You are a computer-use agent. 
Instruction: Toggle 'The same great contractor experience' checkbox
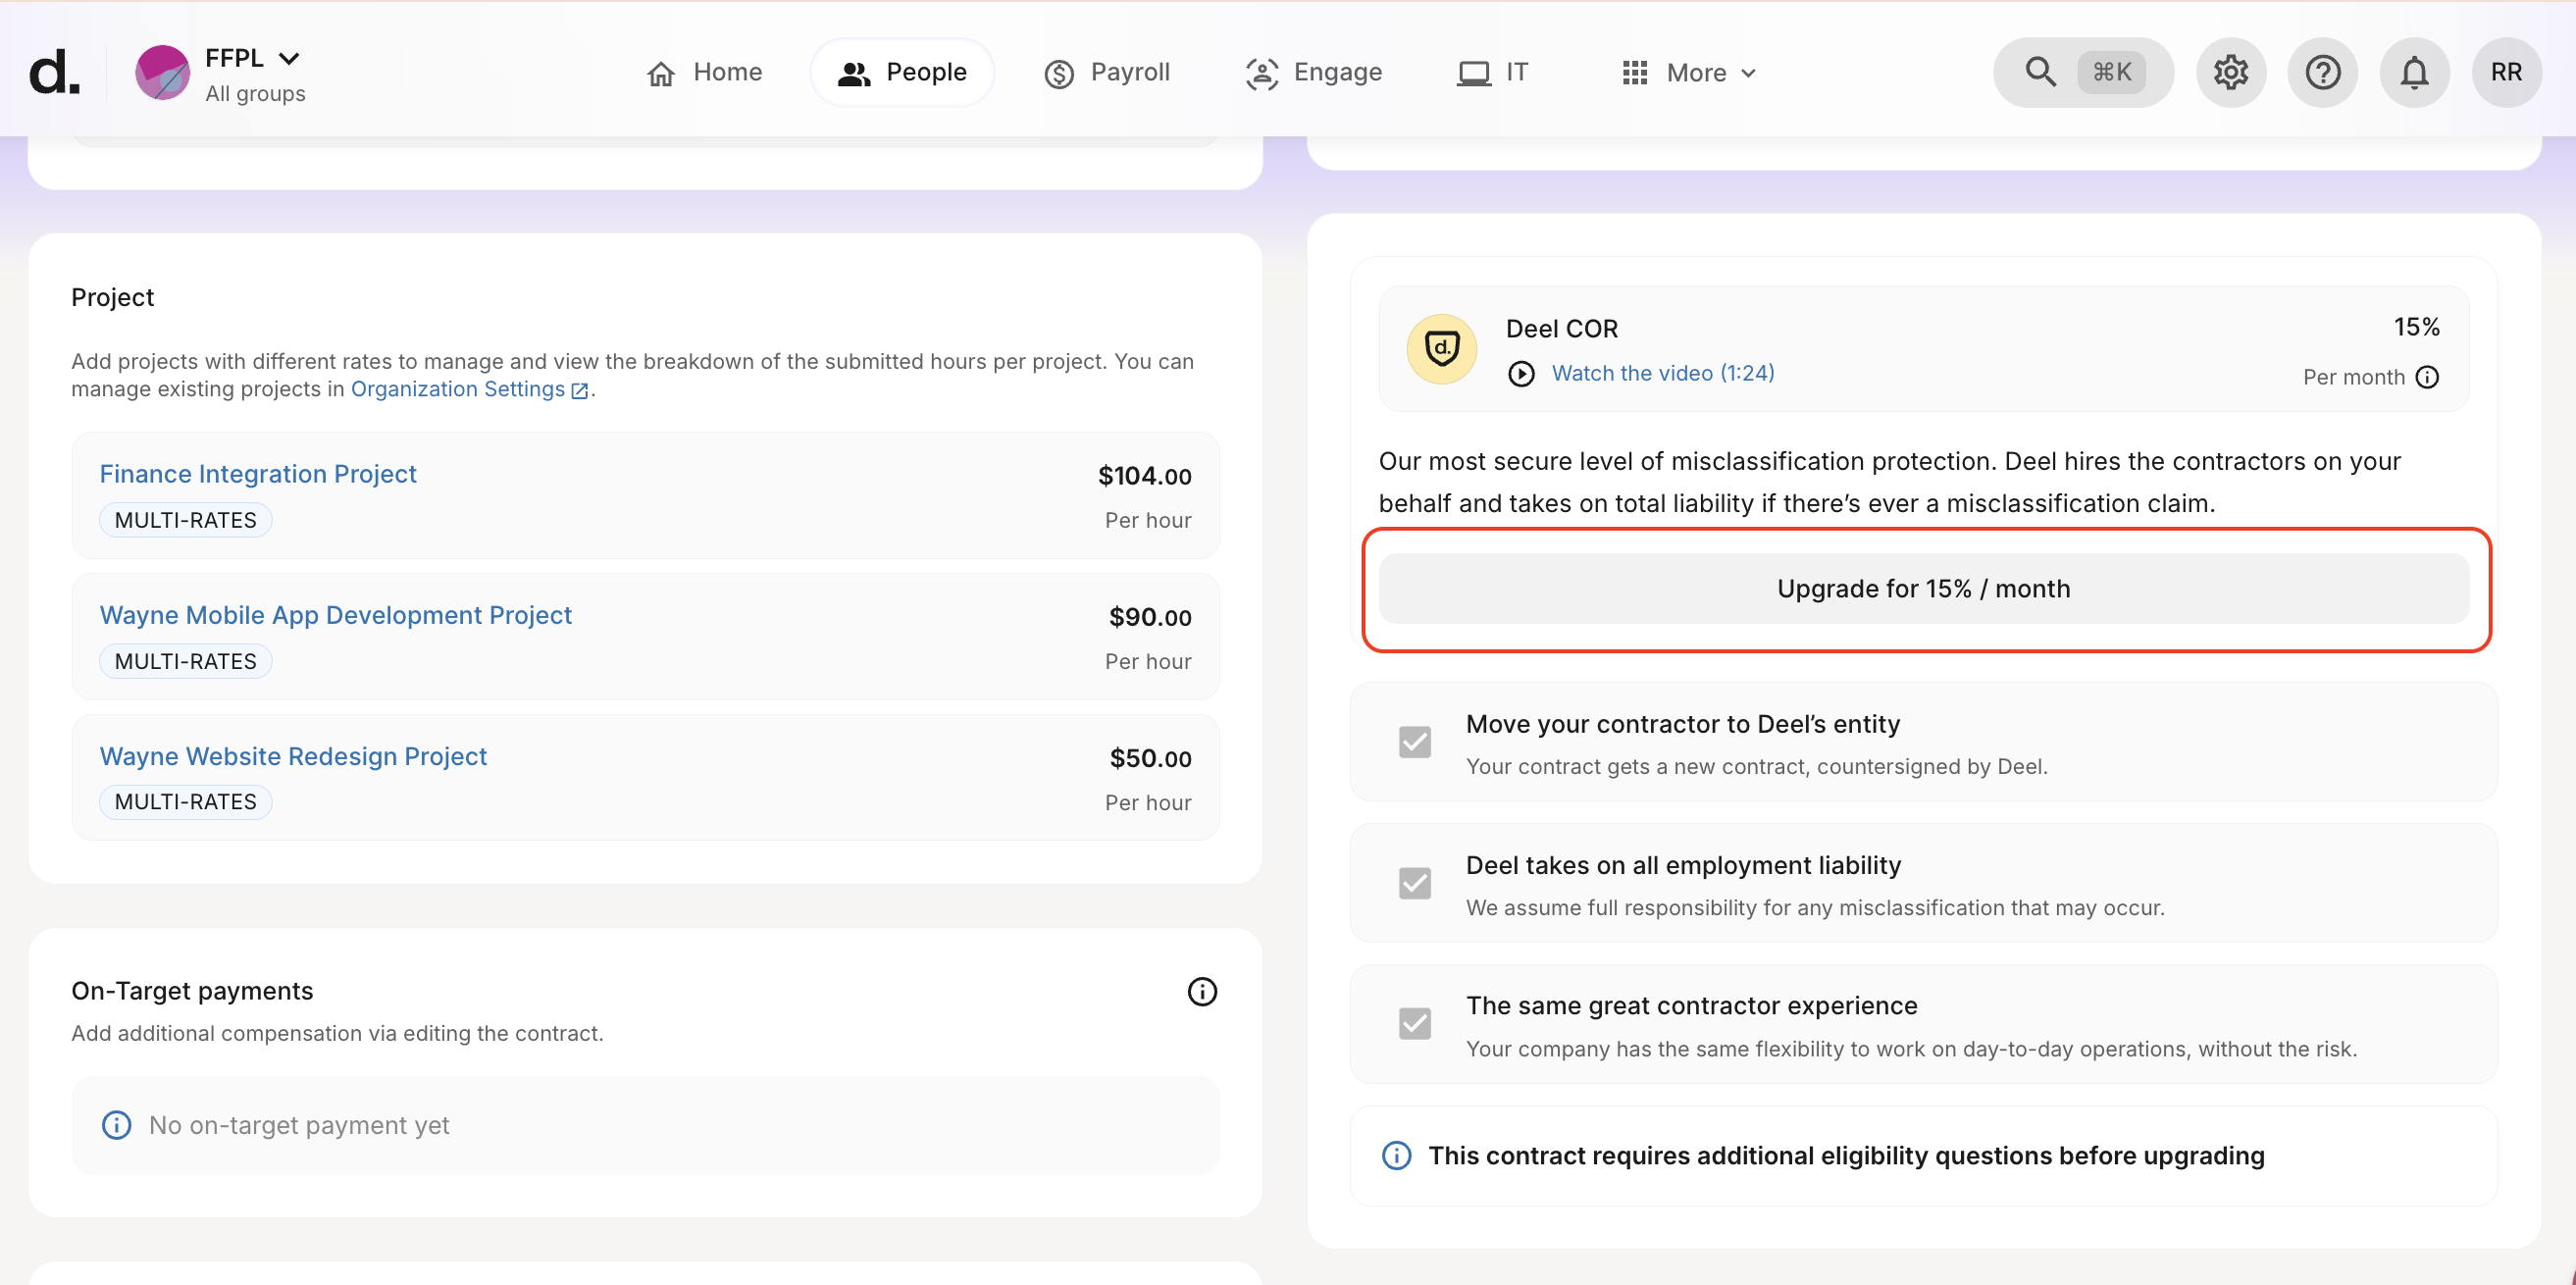coord(1414,1024)
